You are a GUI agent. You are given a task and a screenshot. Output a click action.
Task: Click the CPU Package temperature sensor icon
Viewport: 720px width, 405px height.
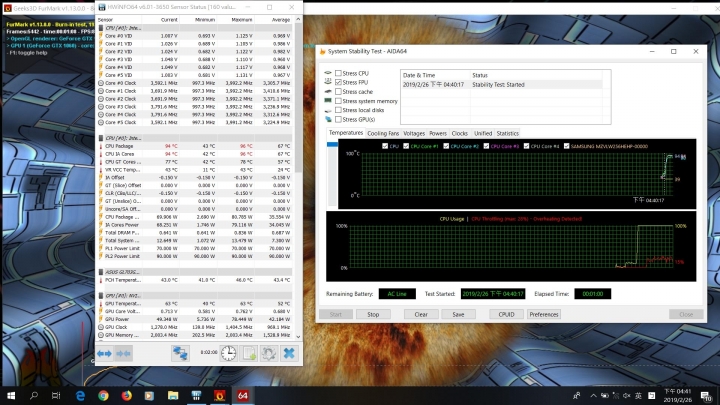pos(101,146)
